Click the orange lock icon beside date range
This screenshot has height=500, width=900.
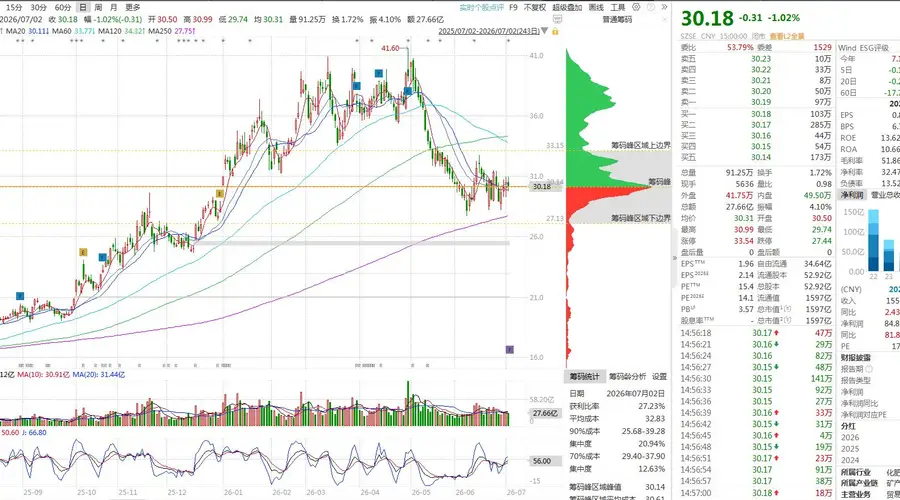555,31
